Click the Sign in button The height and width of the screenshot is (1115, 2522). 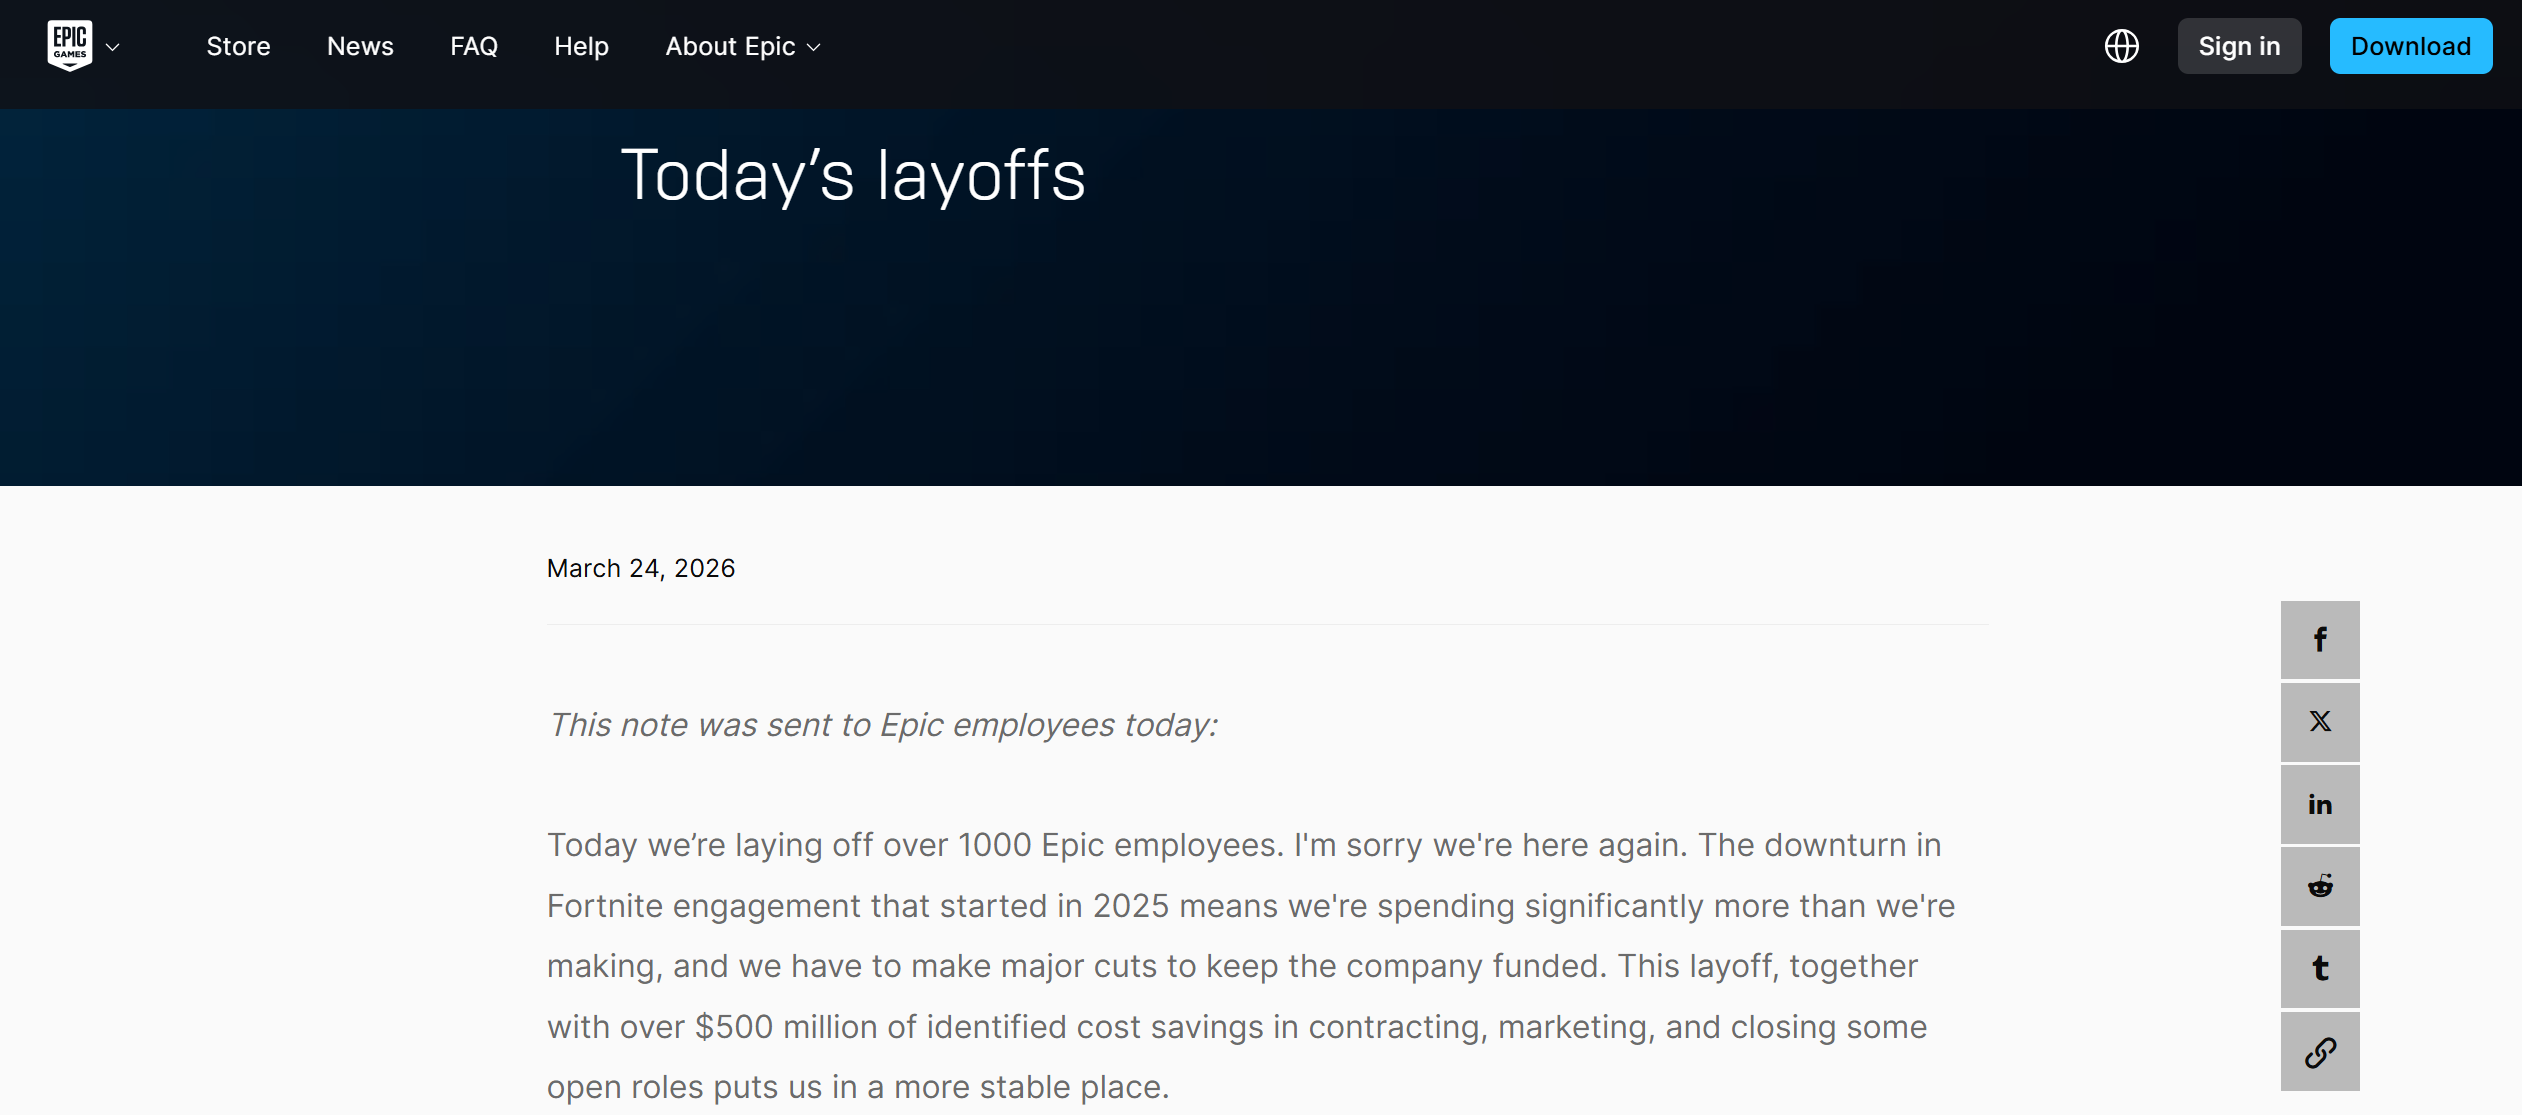[x=2239, y=46]
